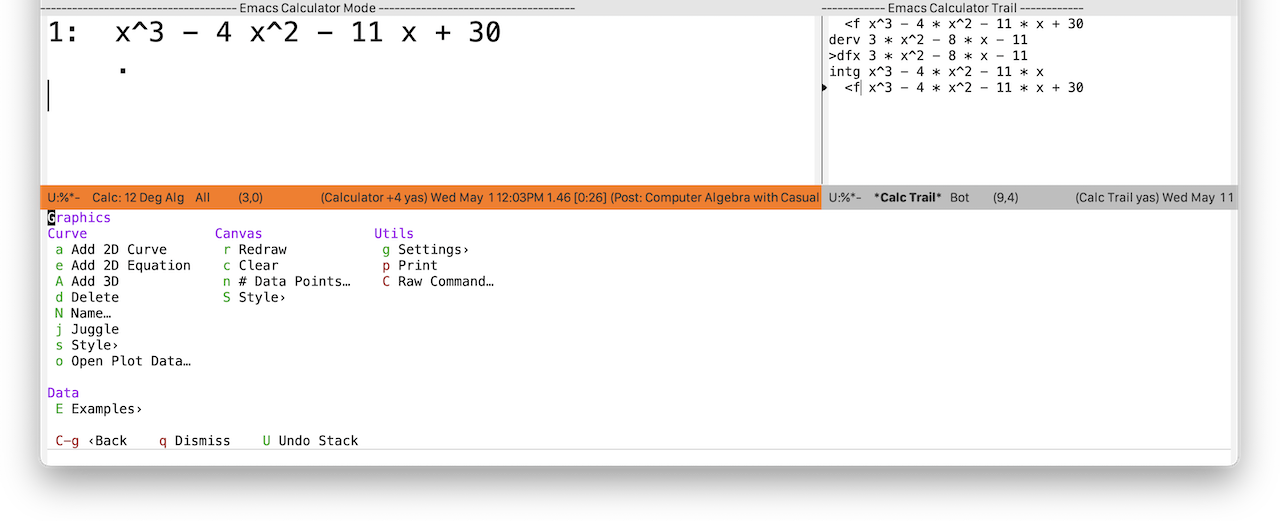Click Emacs Calculator Trail header line
Viewport: 1280px width, 521px height.
(952, 7)
